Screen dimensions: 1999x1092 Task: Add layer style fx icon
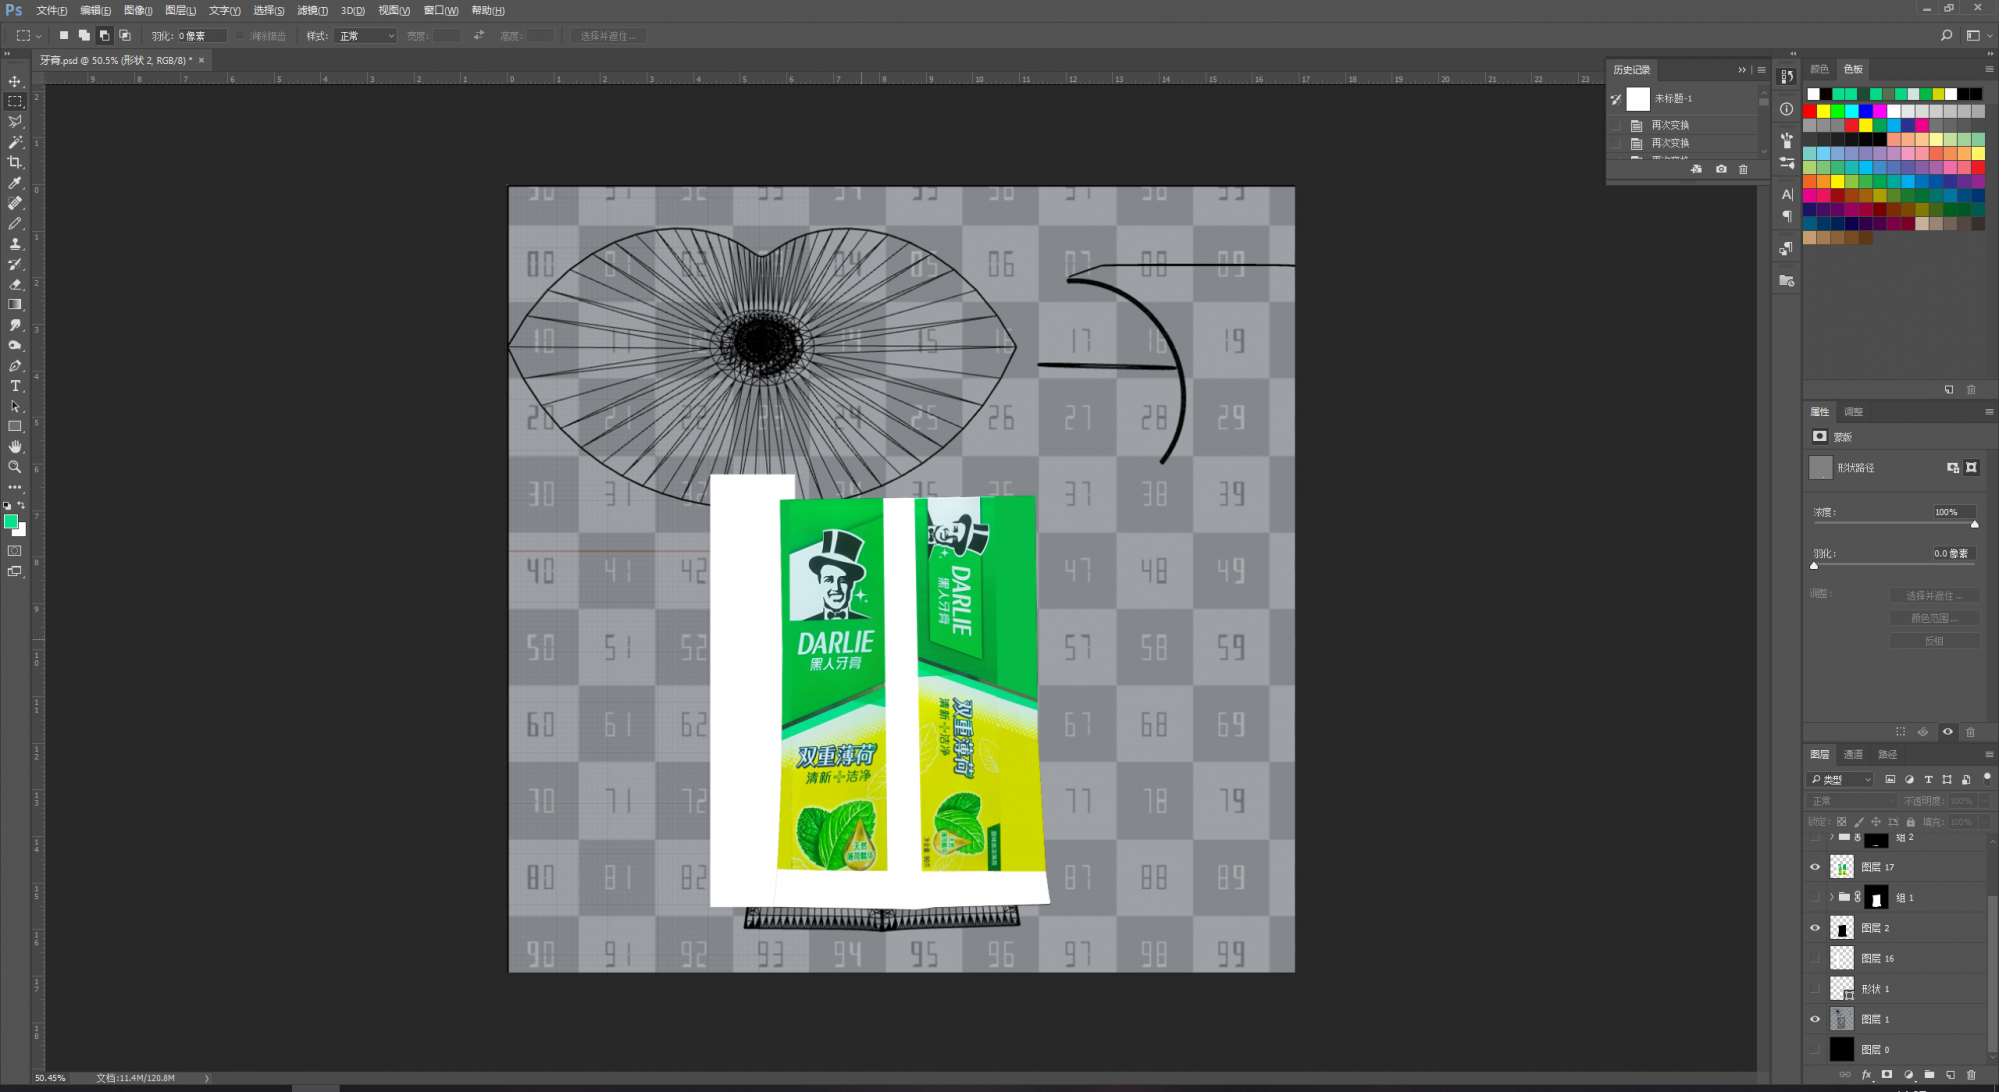pyautogui.click(x=1866, y=1075)
